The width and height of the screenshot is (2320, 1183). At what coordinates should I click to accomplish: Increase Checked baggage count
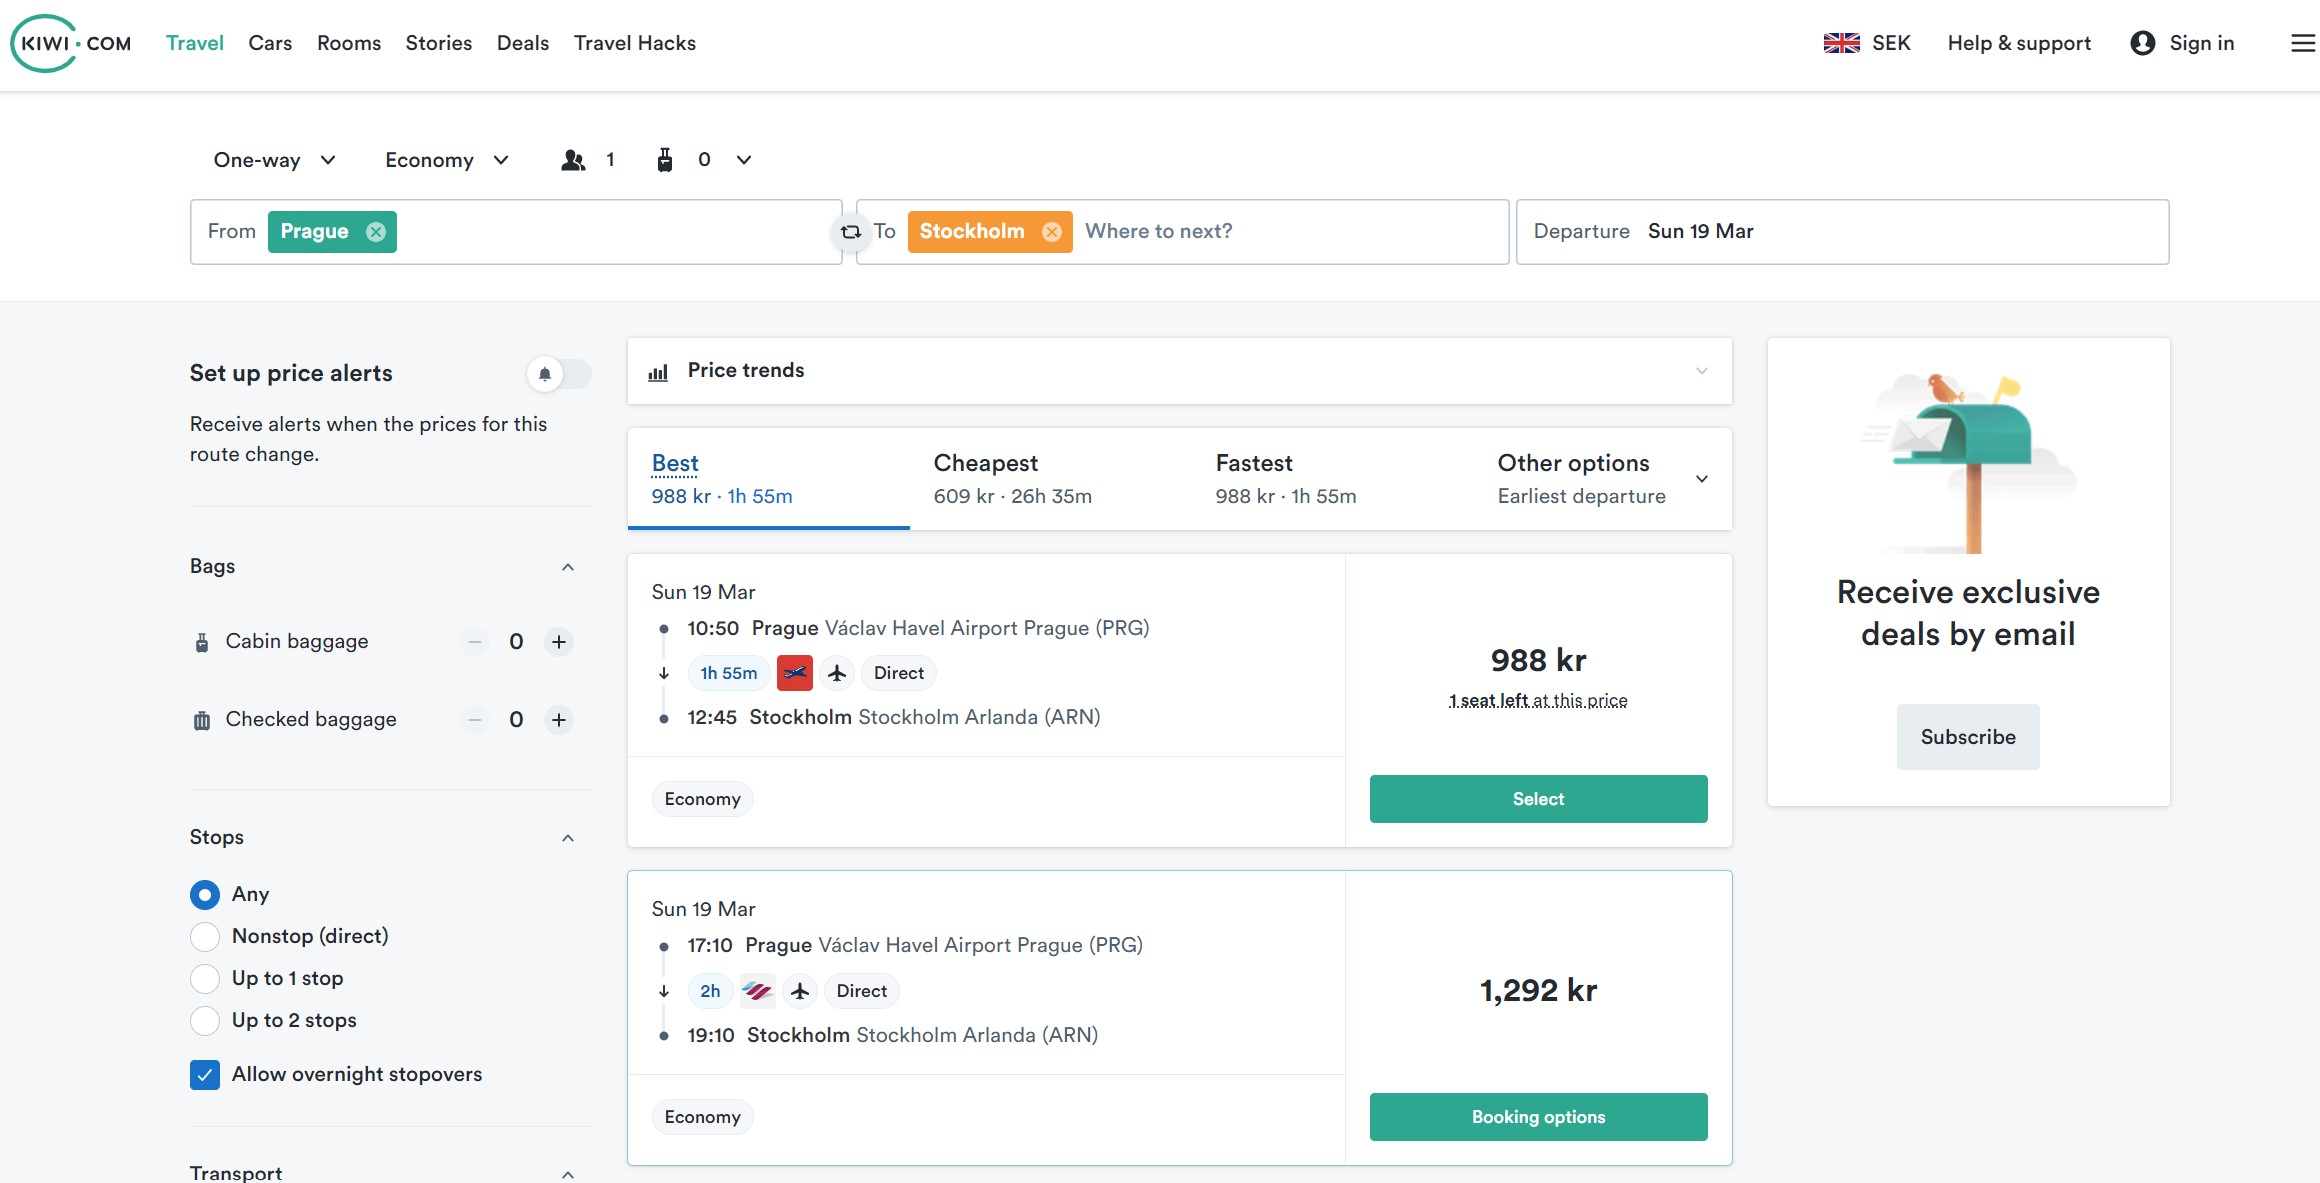(x=559, y=720)
